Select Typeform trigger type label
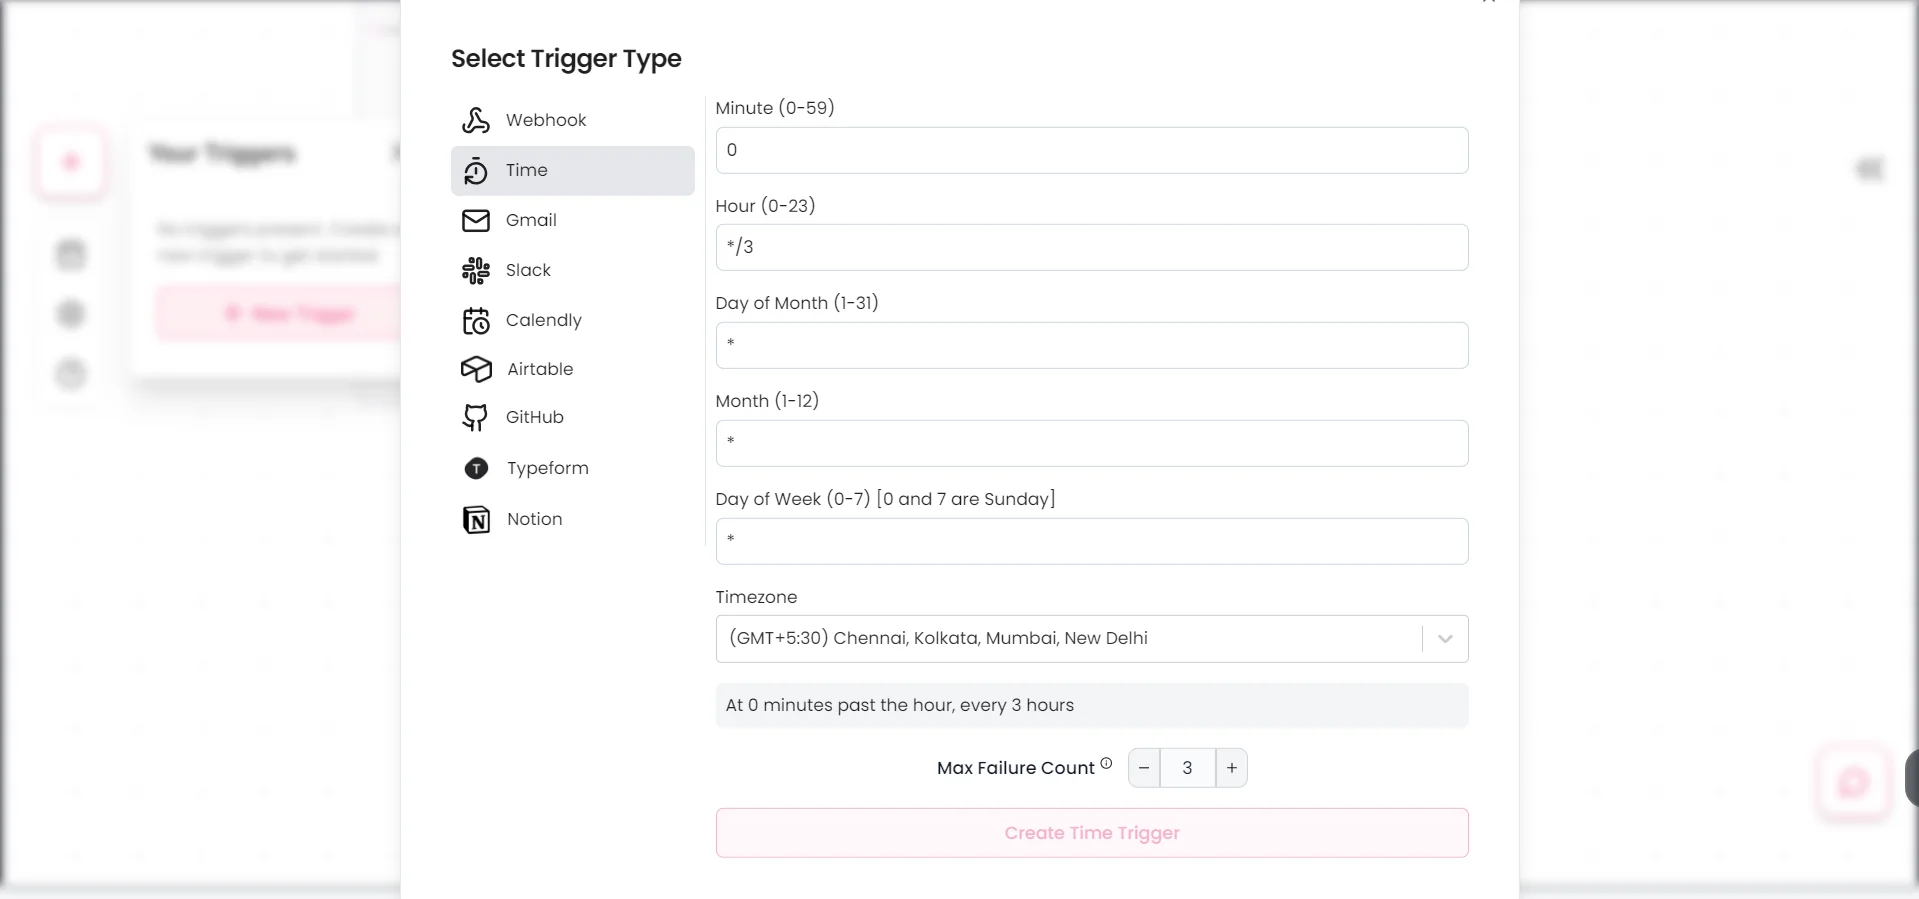The height and width of the screenshot is (899, 1919). click(548, 468)
